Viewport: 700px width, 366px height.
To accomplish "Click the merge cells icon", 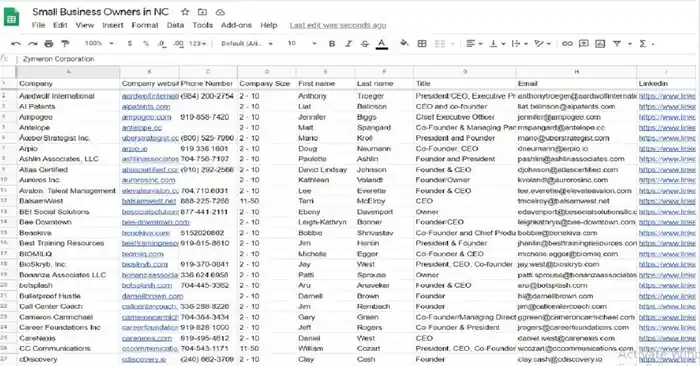I will tap(440, 44).
